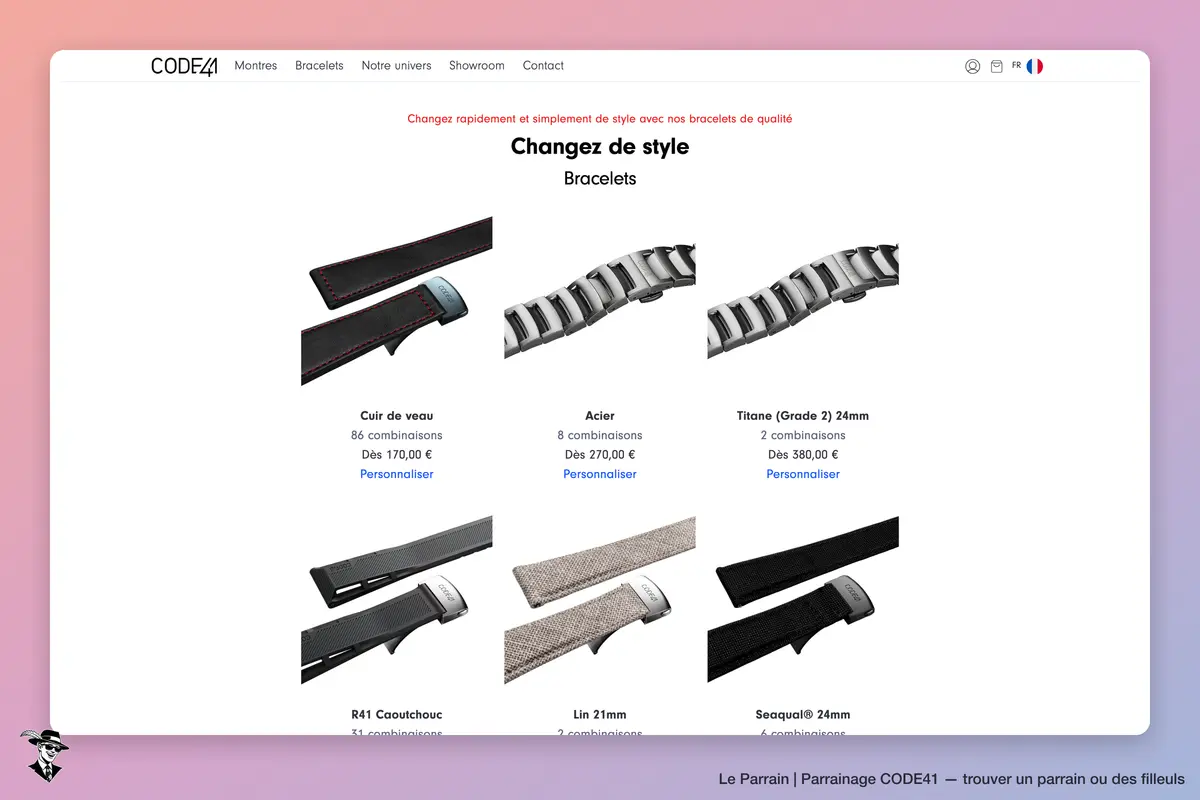Click the Dès 270,00 € price
This screenshot has width=1200, height=800.
[x=600, y=454]
